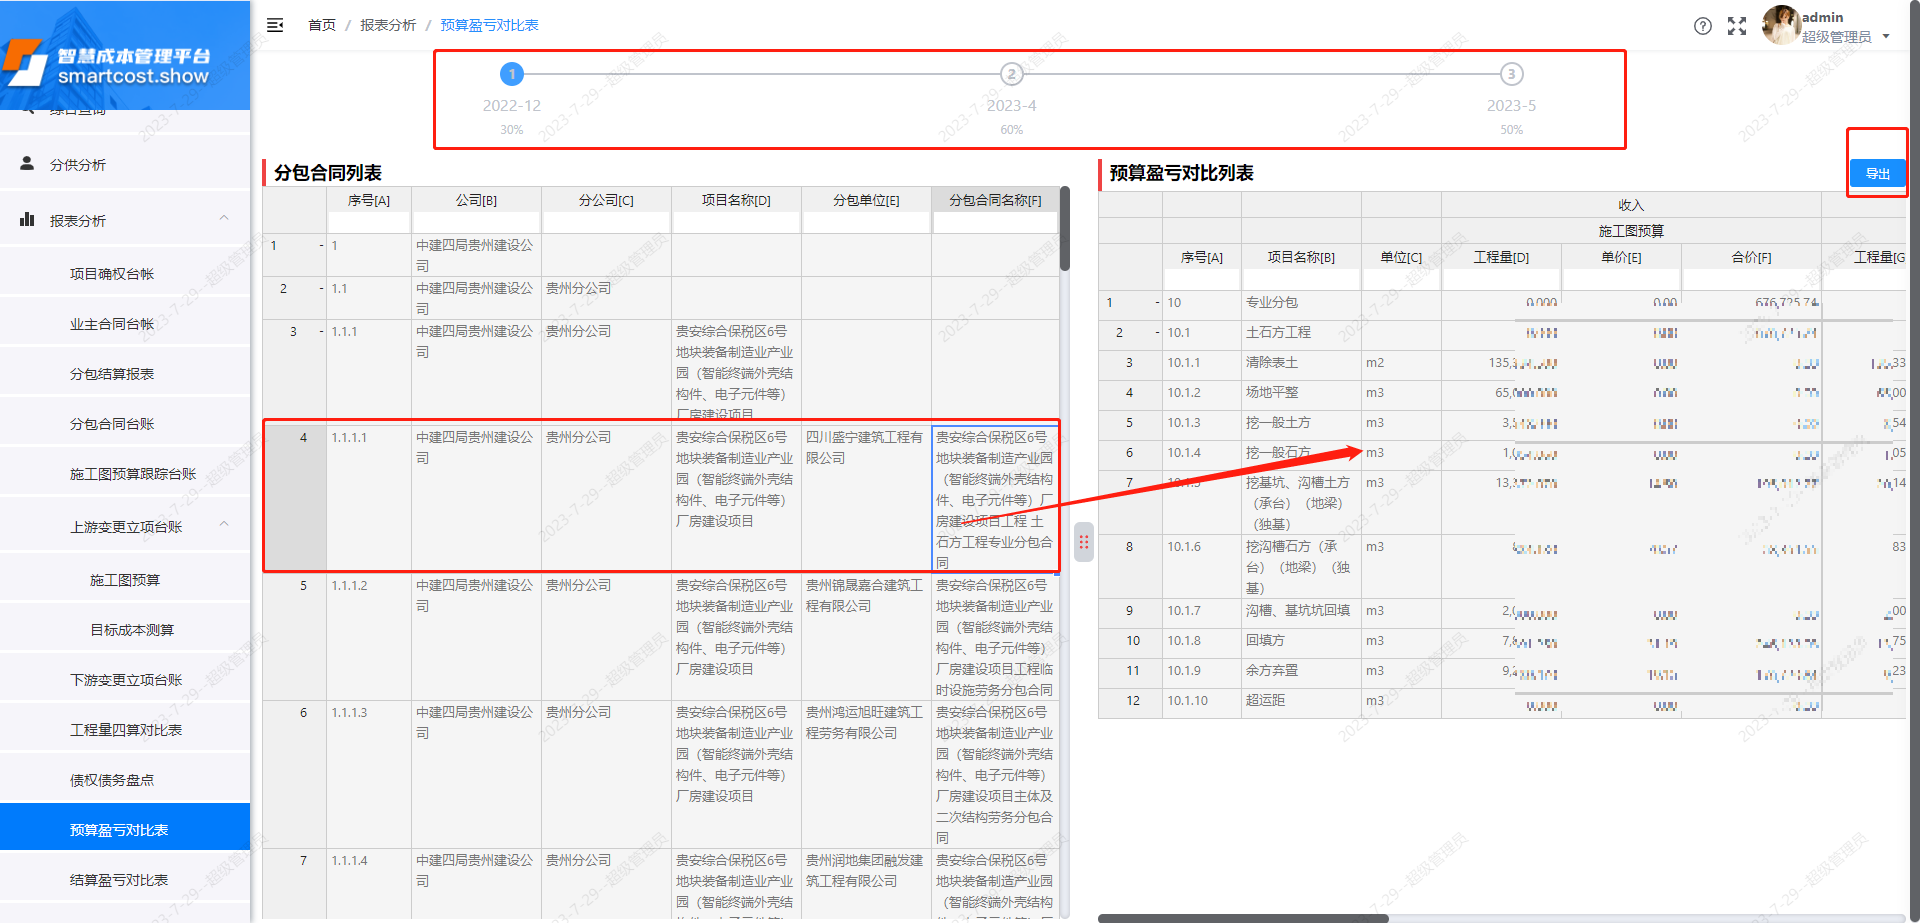
Task: Select the 分供分析 person icon
Action: point(26,163)
